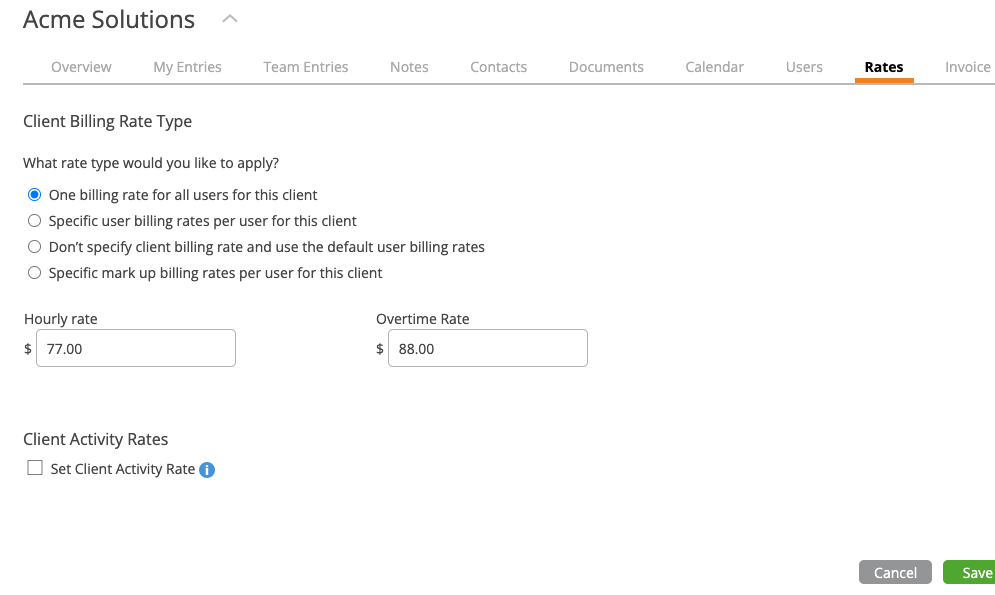Screen dimensions: 995x595
Task: Collapse the Acme Solutions header chevron
Action: point(230,19)
